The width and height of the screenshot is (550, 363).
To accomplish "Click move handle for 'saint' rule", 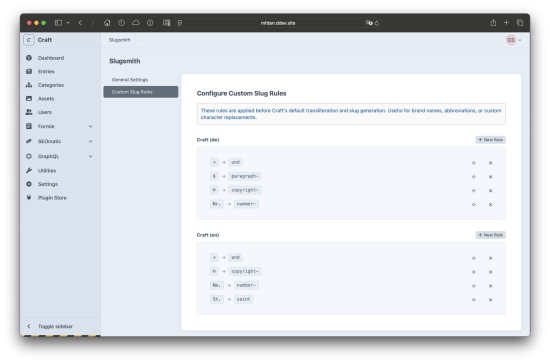I will click(474, 300).
